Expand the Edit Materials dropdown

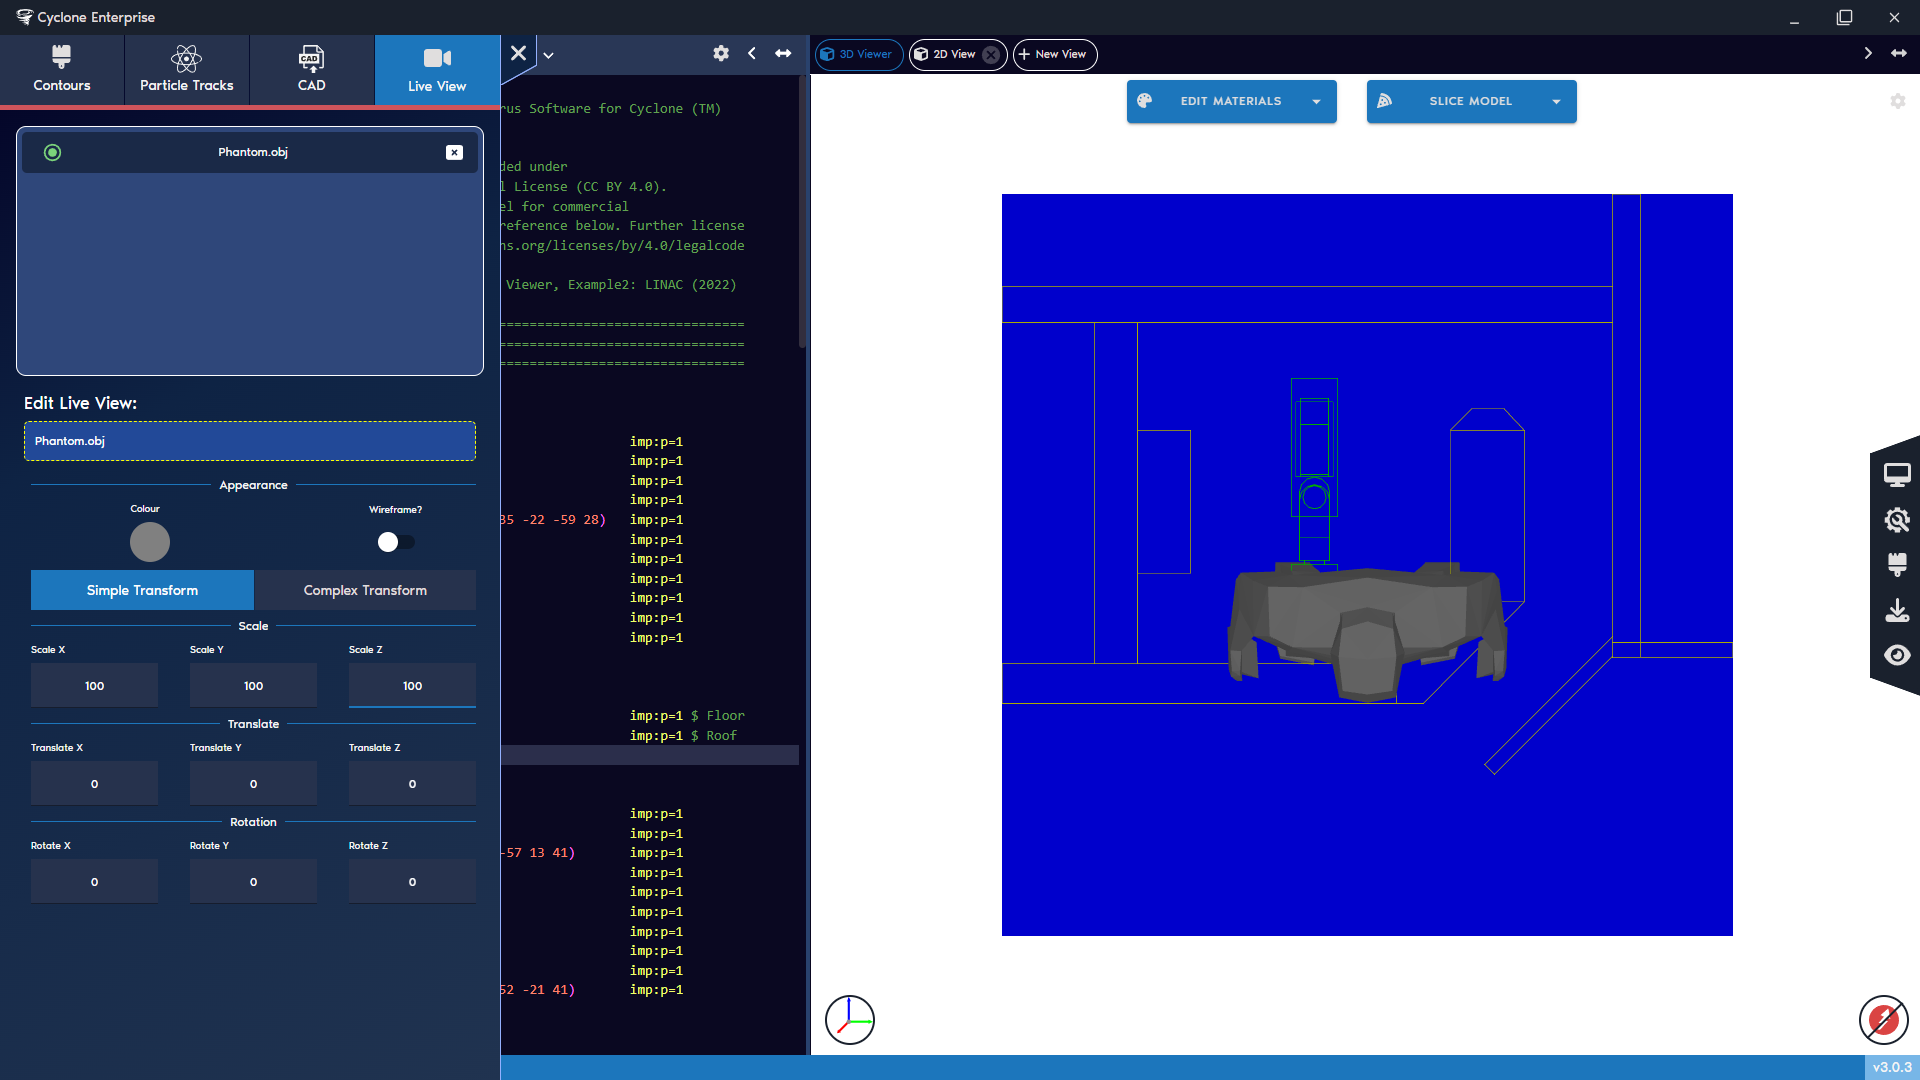(1315, 101)
